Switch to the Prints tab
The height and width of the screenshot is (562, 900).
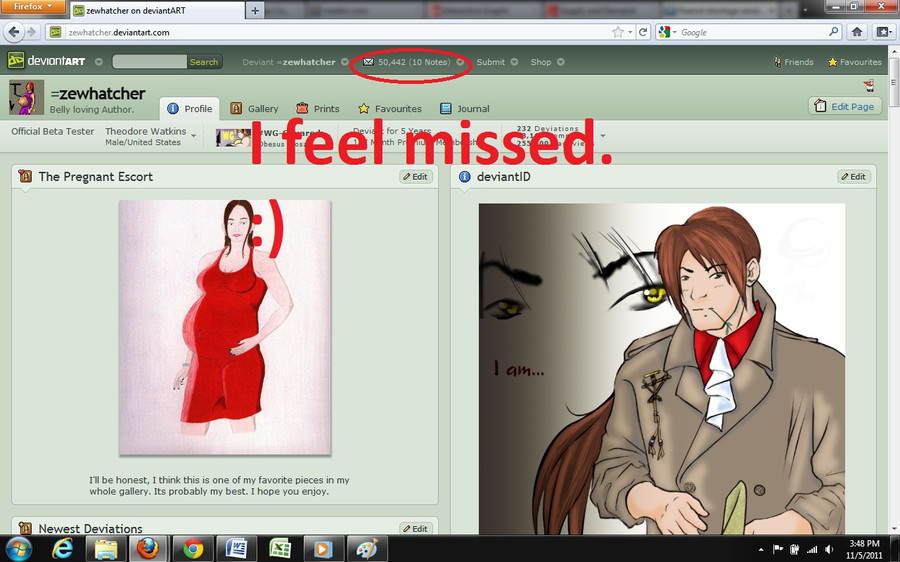317,108
